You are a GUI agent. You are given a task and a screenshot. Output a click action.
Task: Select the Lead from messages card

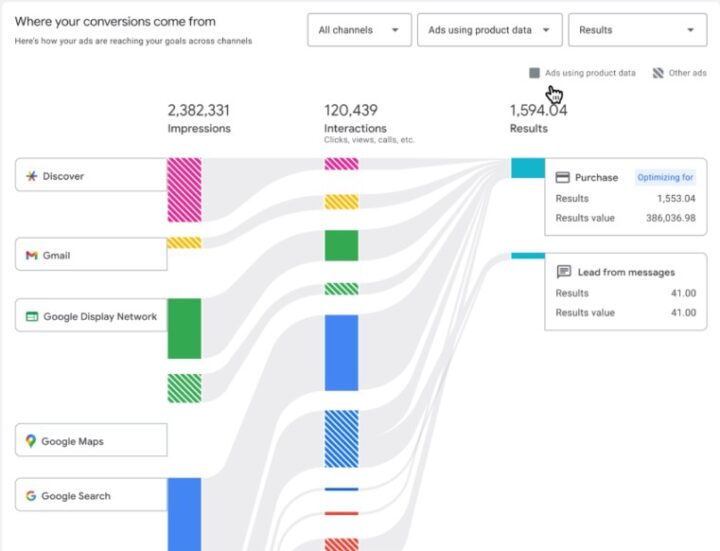pos(625,292)
